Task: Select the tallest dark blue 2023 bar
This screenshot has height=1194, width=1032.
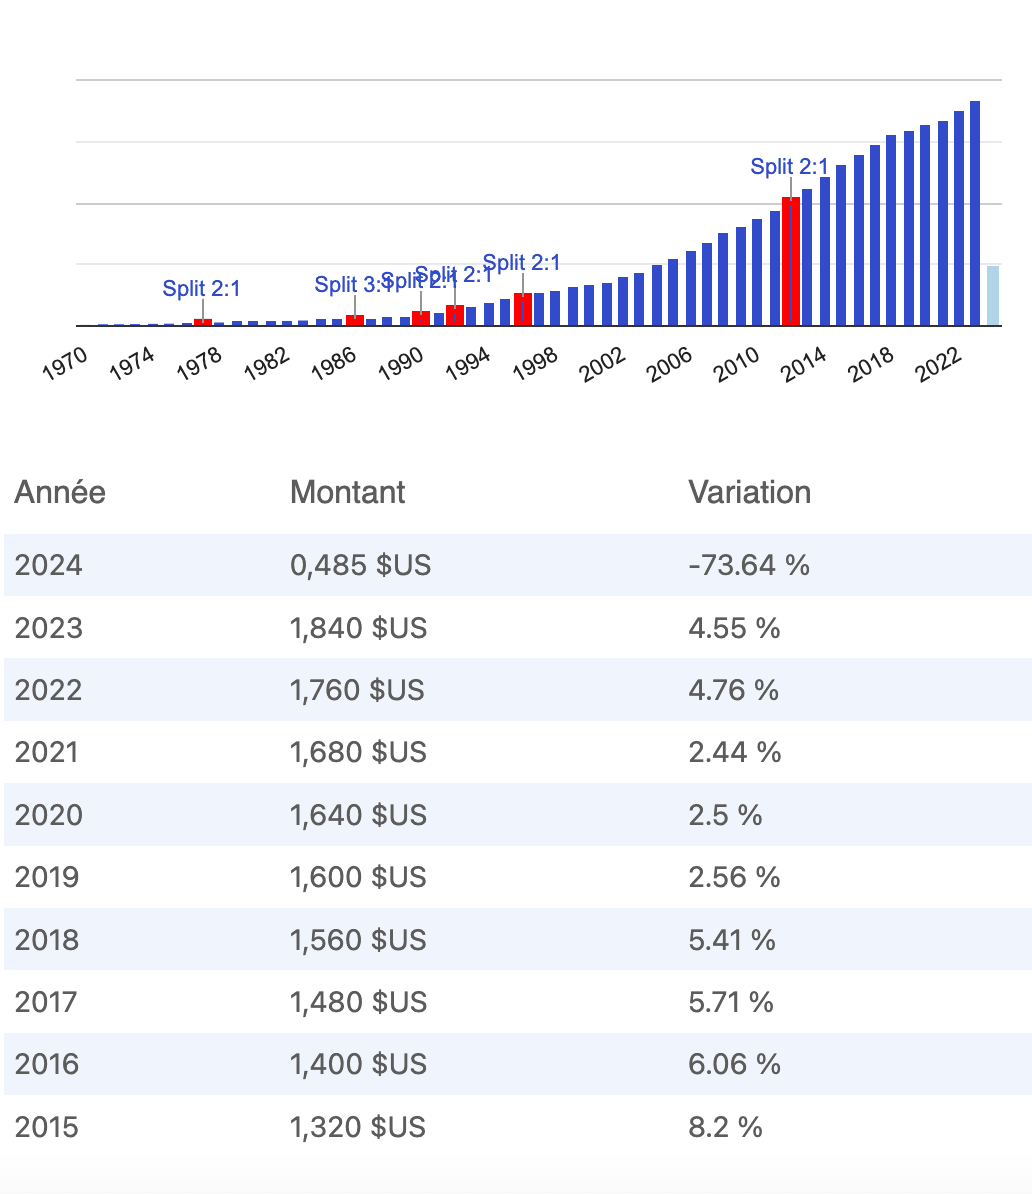Action: tap(975, 213)
